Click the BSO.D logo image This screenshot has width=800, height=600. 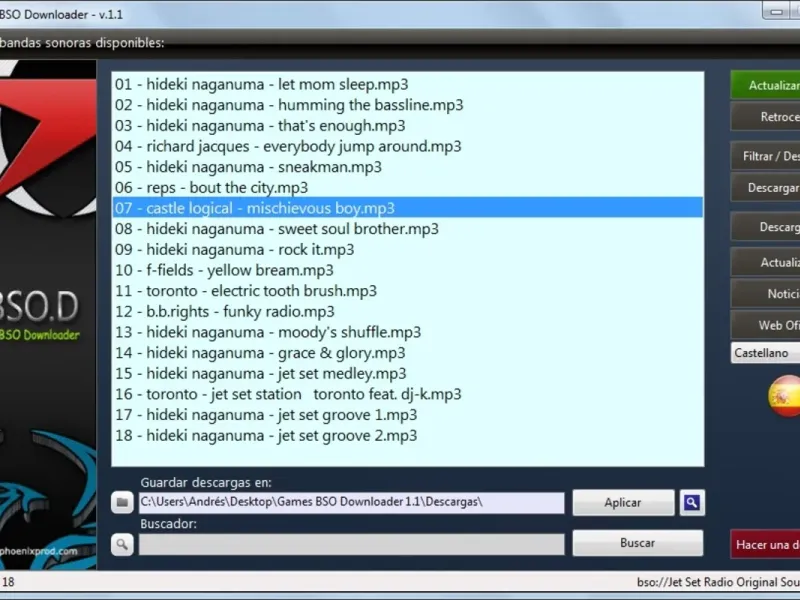point(48,315)
